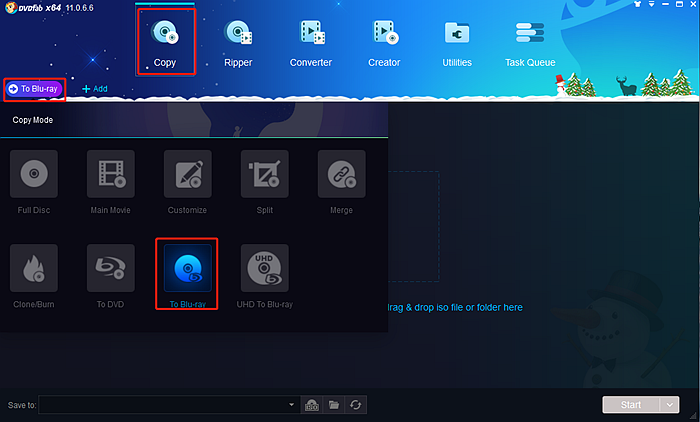This screenshot has width=700, height=422.
Task: Click the To Blu-ray mode switcher pill
Action: tap(34, 89)
